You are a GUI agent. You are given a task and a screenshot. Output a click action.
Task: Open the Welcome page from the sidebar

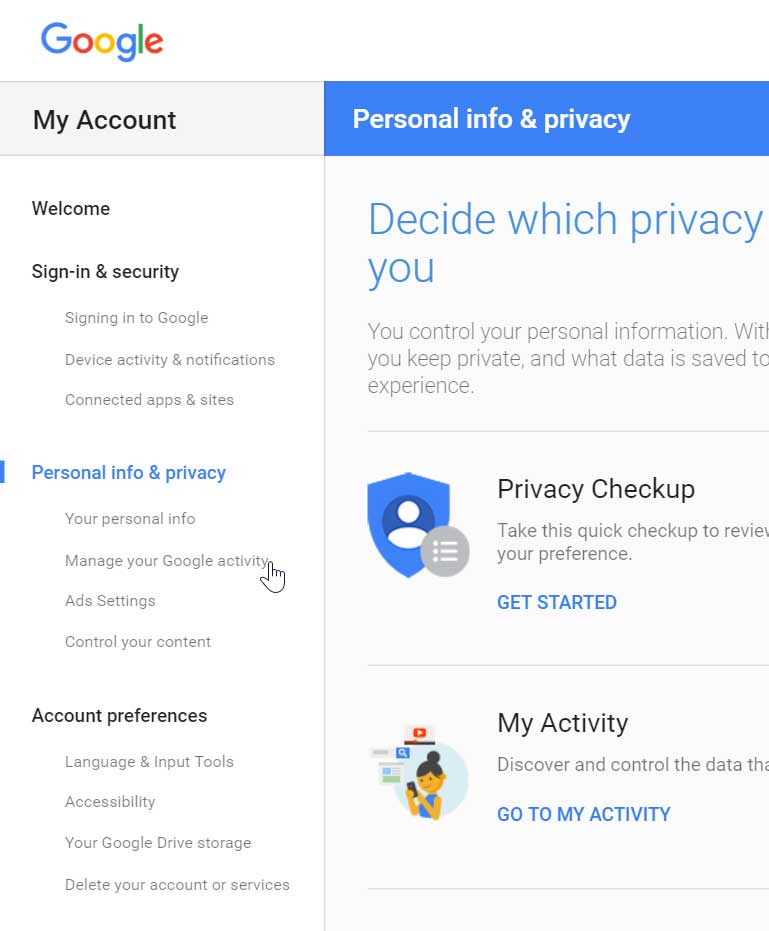pyautogui.click(x=70, y=209)
